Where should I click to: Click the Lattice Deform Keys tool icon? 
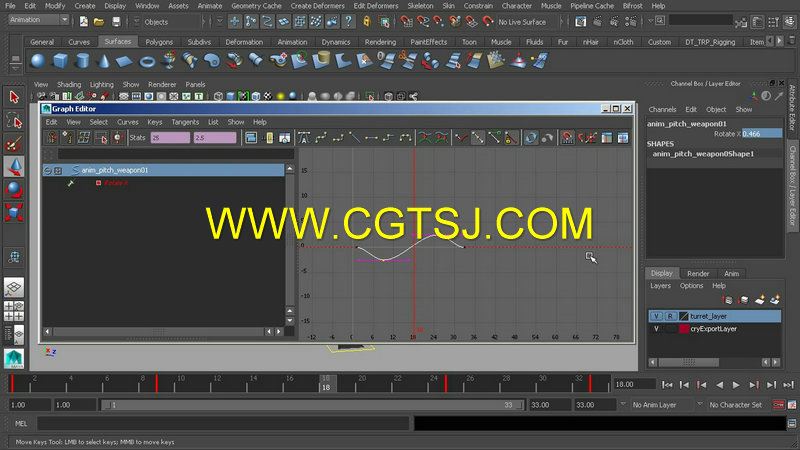tap(85, 138)
